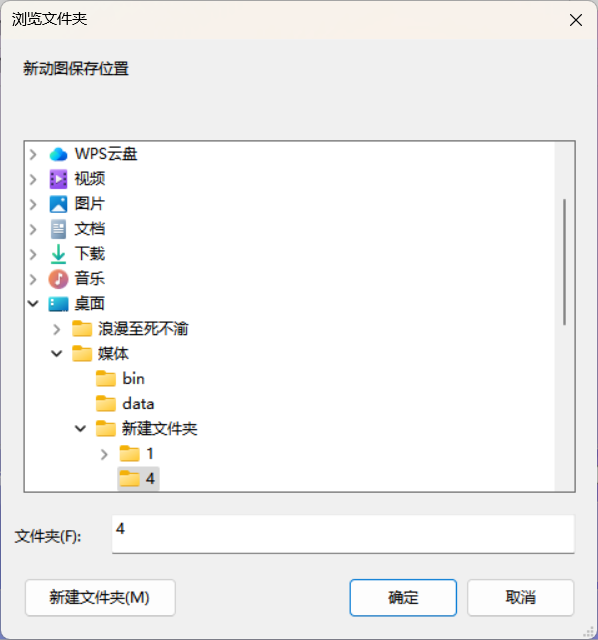Click the folder tree vertical scrollbar
This screenshot has height=640, width=598.
coord(565,262)
